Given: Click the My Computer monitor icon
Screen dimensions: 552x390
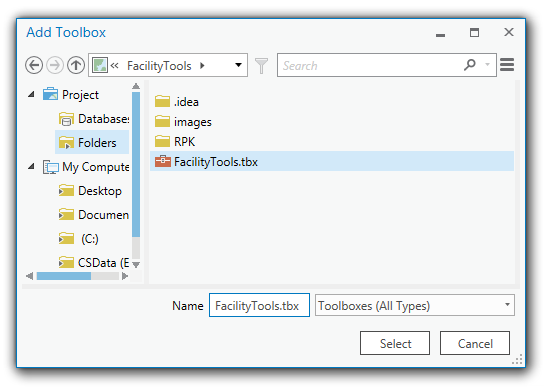Looking at the screenshot, I should 51,167.
